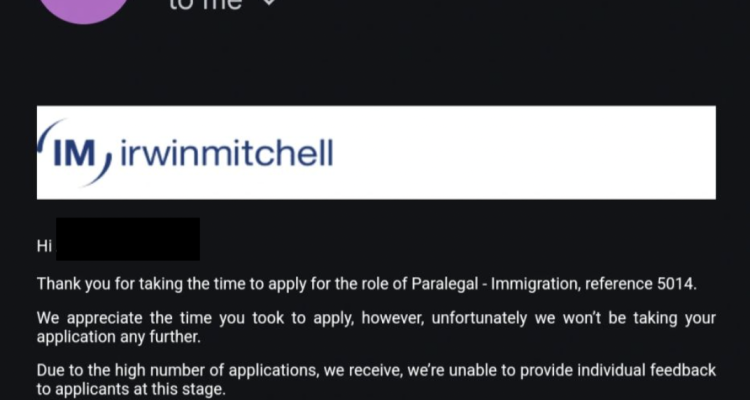Click the "Hi" greeting word
The height and width of the screenshot is (400, 750).
tap(44, 246)
